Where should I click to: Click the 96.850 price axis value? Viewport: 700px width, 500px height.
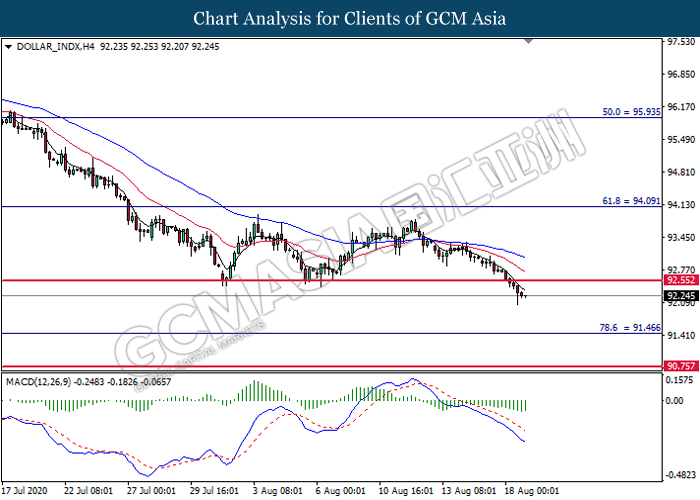[x=681, y=74]
